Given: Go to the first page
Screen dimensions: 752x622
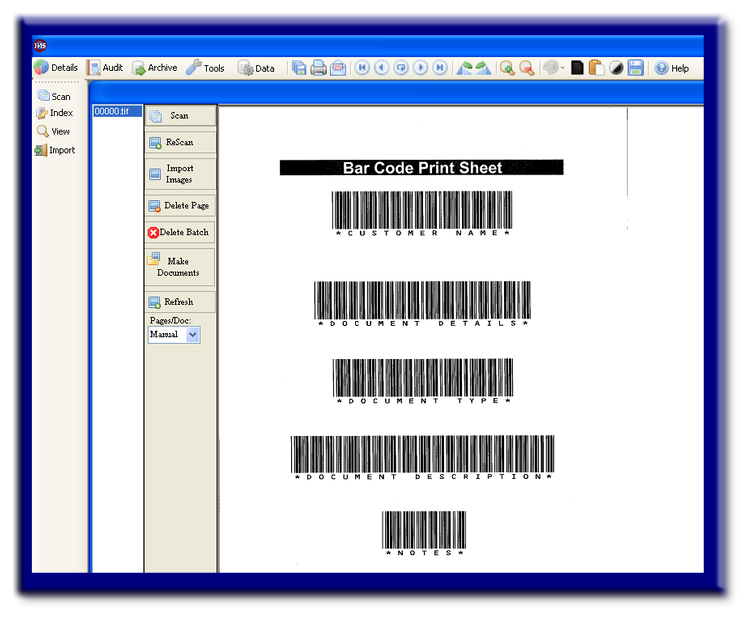Looking at the screenshot, I should [363, 68].
